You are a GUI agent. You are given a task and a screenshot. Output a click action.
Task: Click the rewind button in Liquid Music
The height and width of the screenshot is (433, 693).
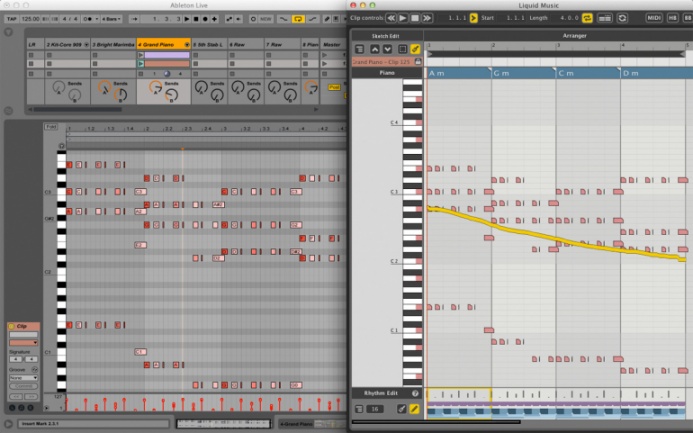point(390,18)
